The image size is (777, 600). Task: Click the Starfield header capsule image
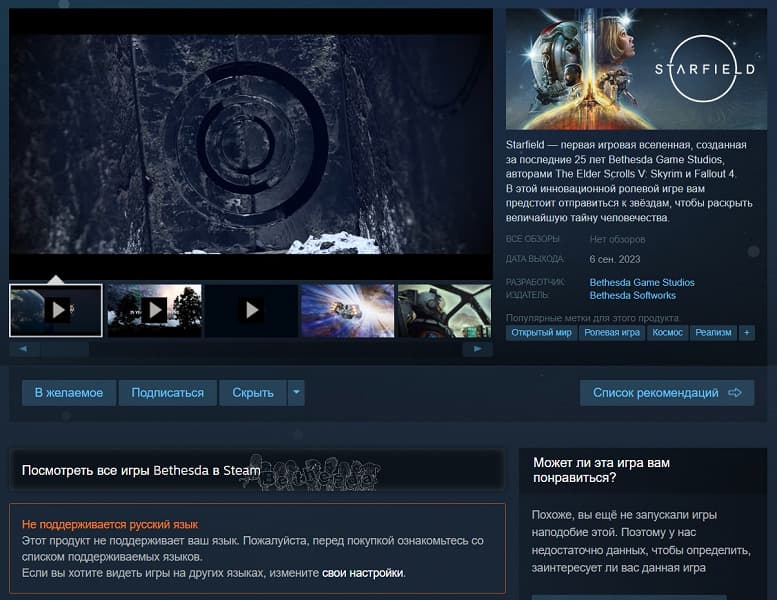636,69
